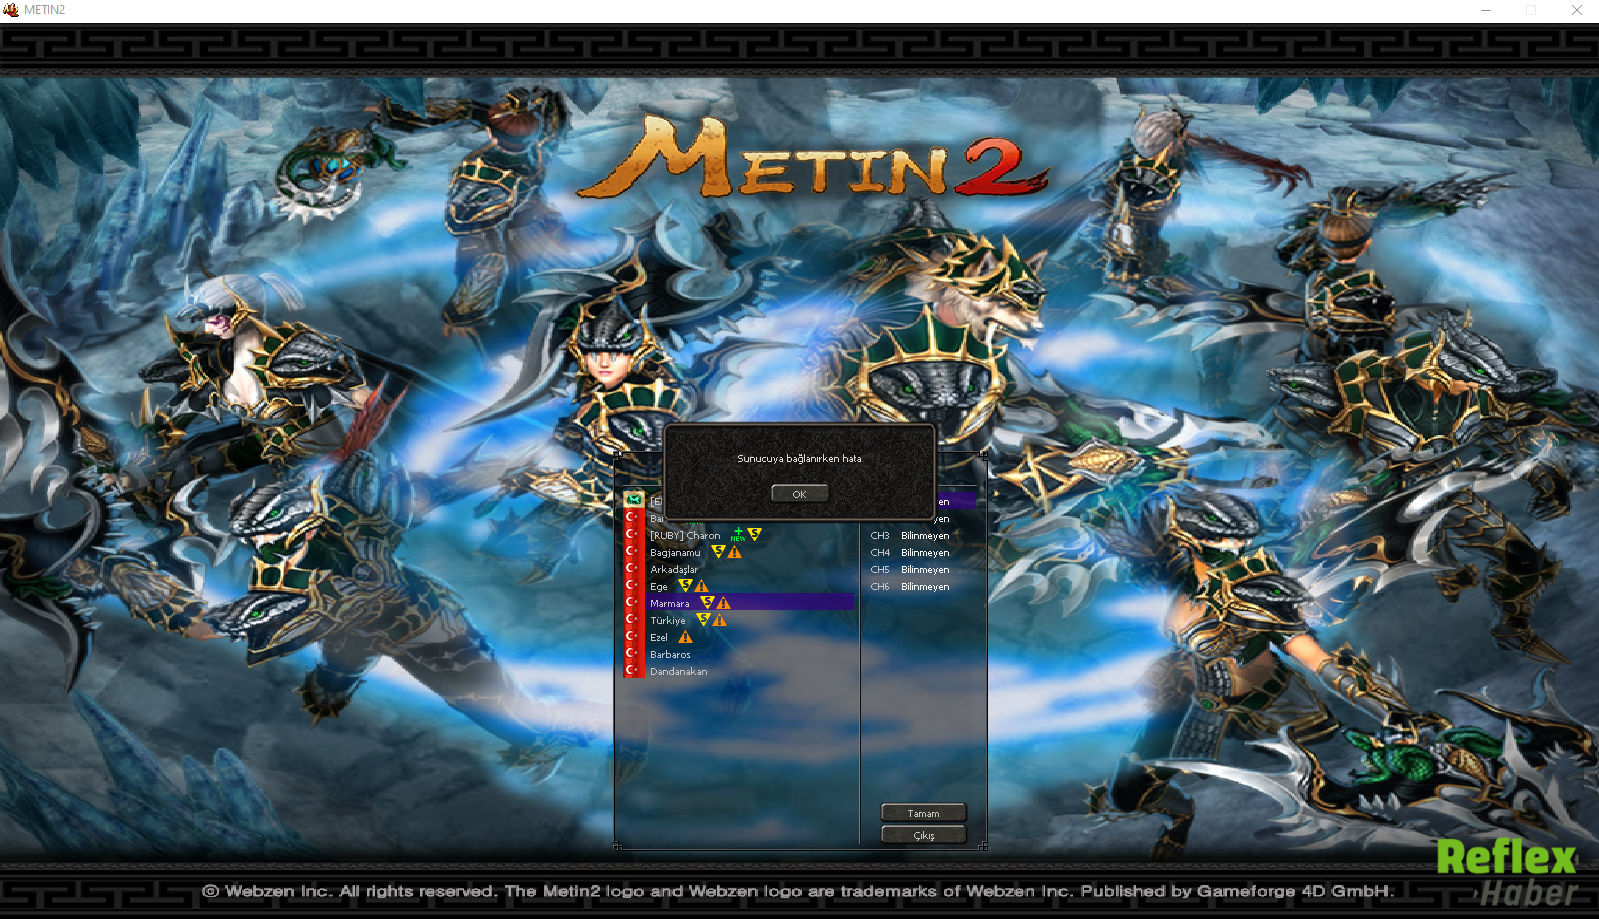The width and height of the screenshot is (1599, 919).
Task: Minimize the METIN2 window
Action: (x=1486, y=10)
